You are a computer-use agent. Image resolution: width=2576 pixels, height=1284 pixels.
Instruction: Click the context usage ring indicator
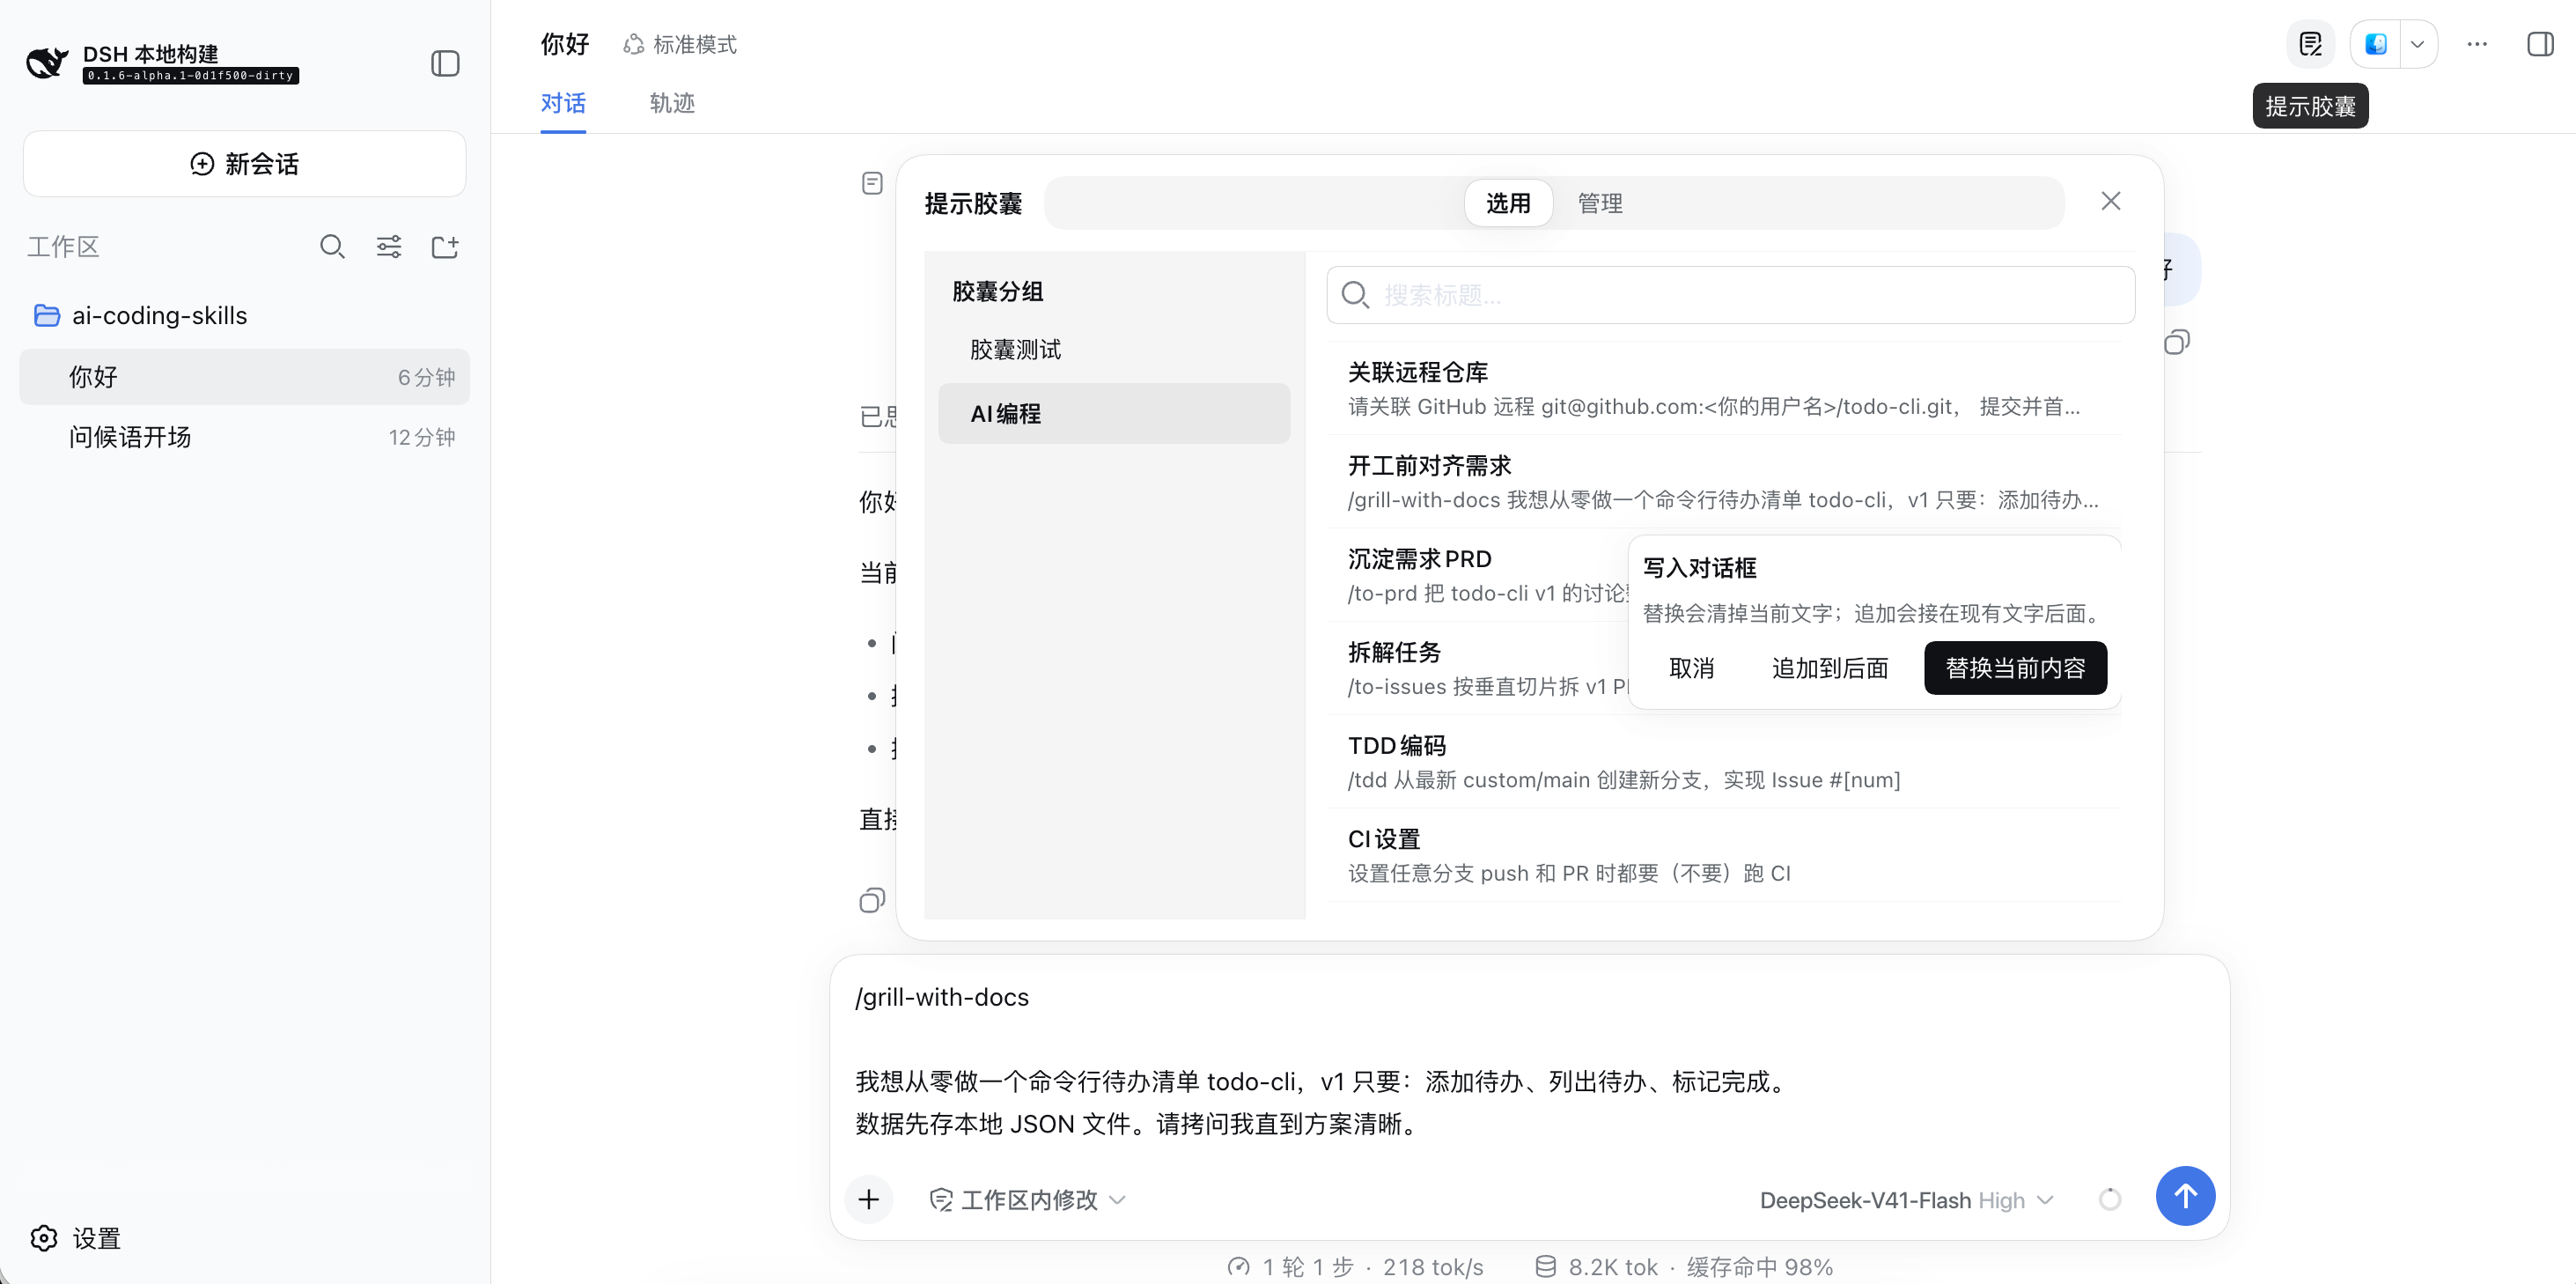click(2110, 1199)
